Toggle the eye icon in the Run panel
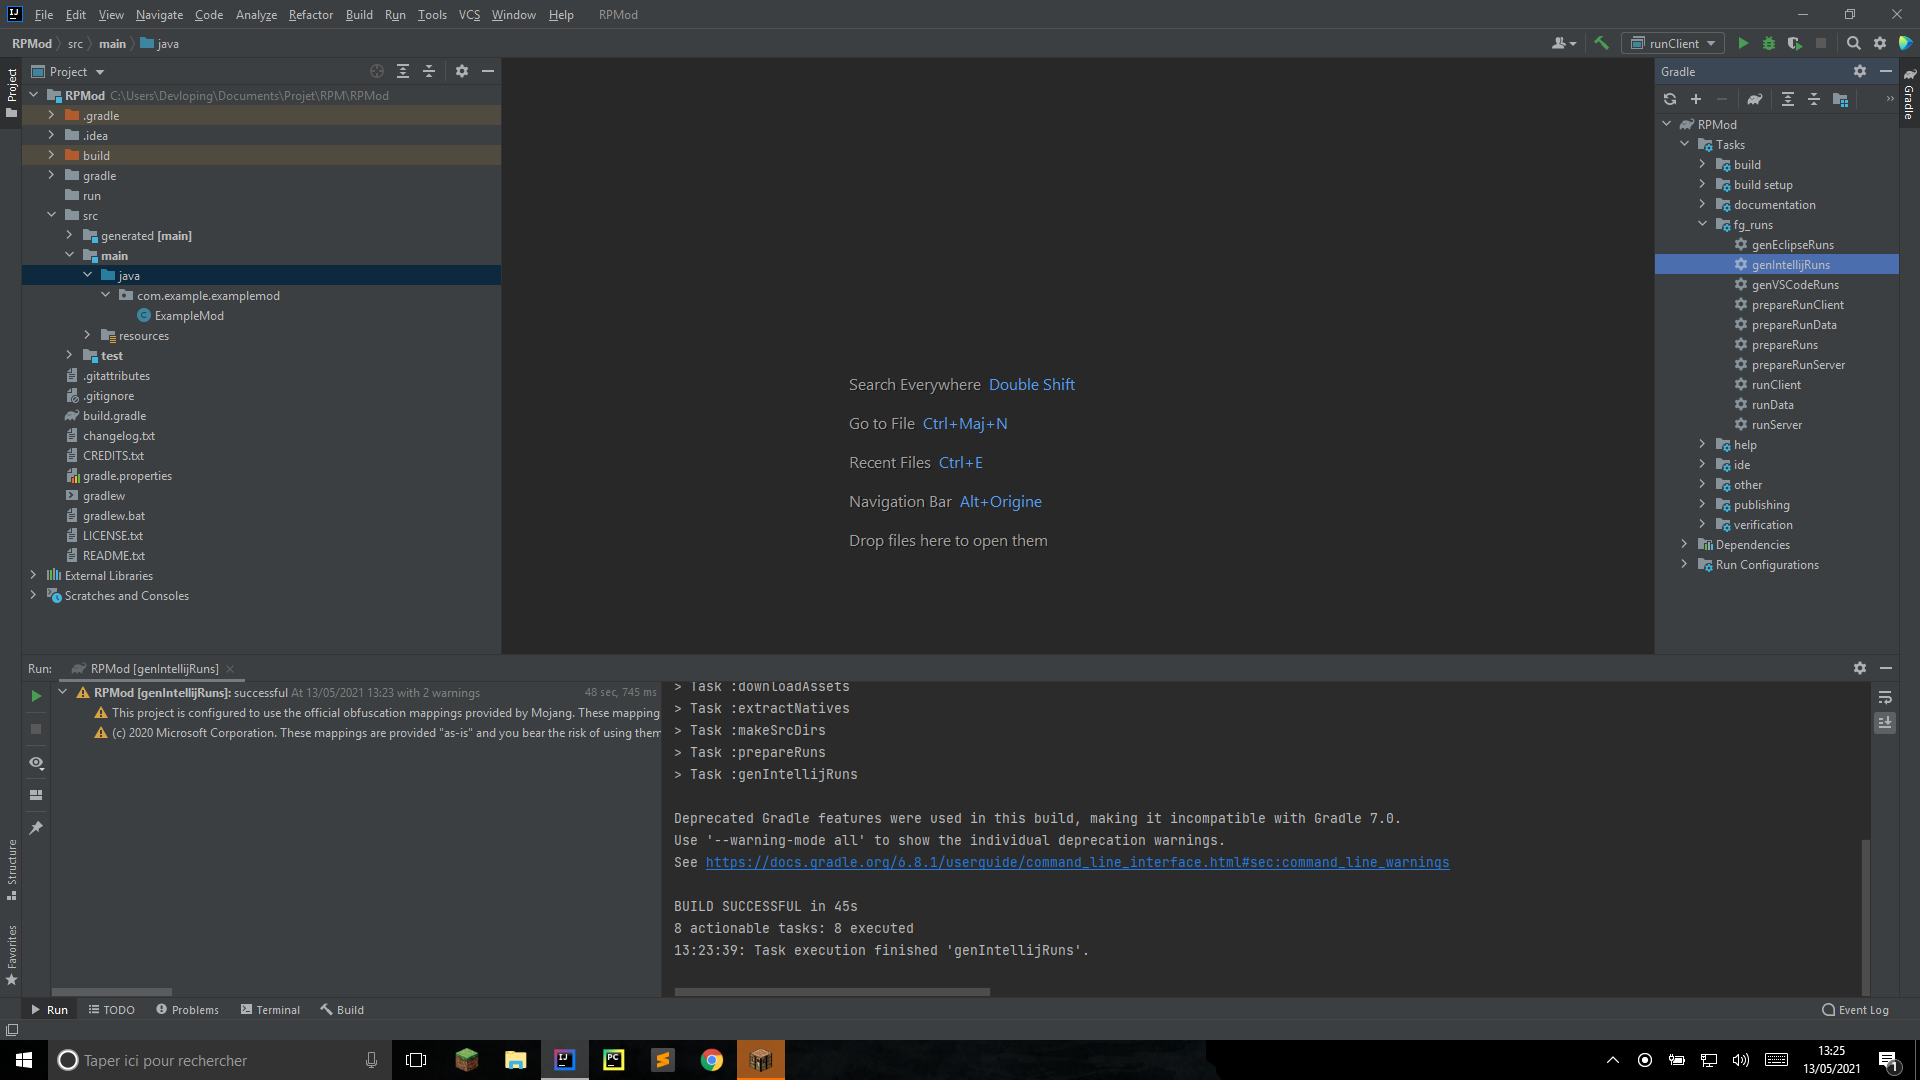 click(36, 763)
